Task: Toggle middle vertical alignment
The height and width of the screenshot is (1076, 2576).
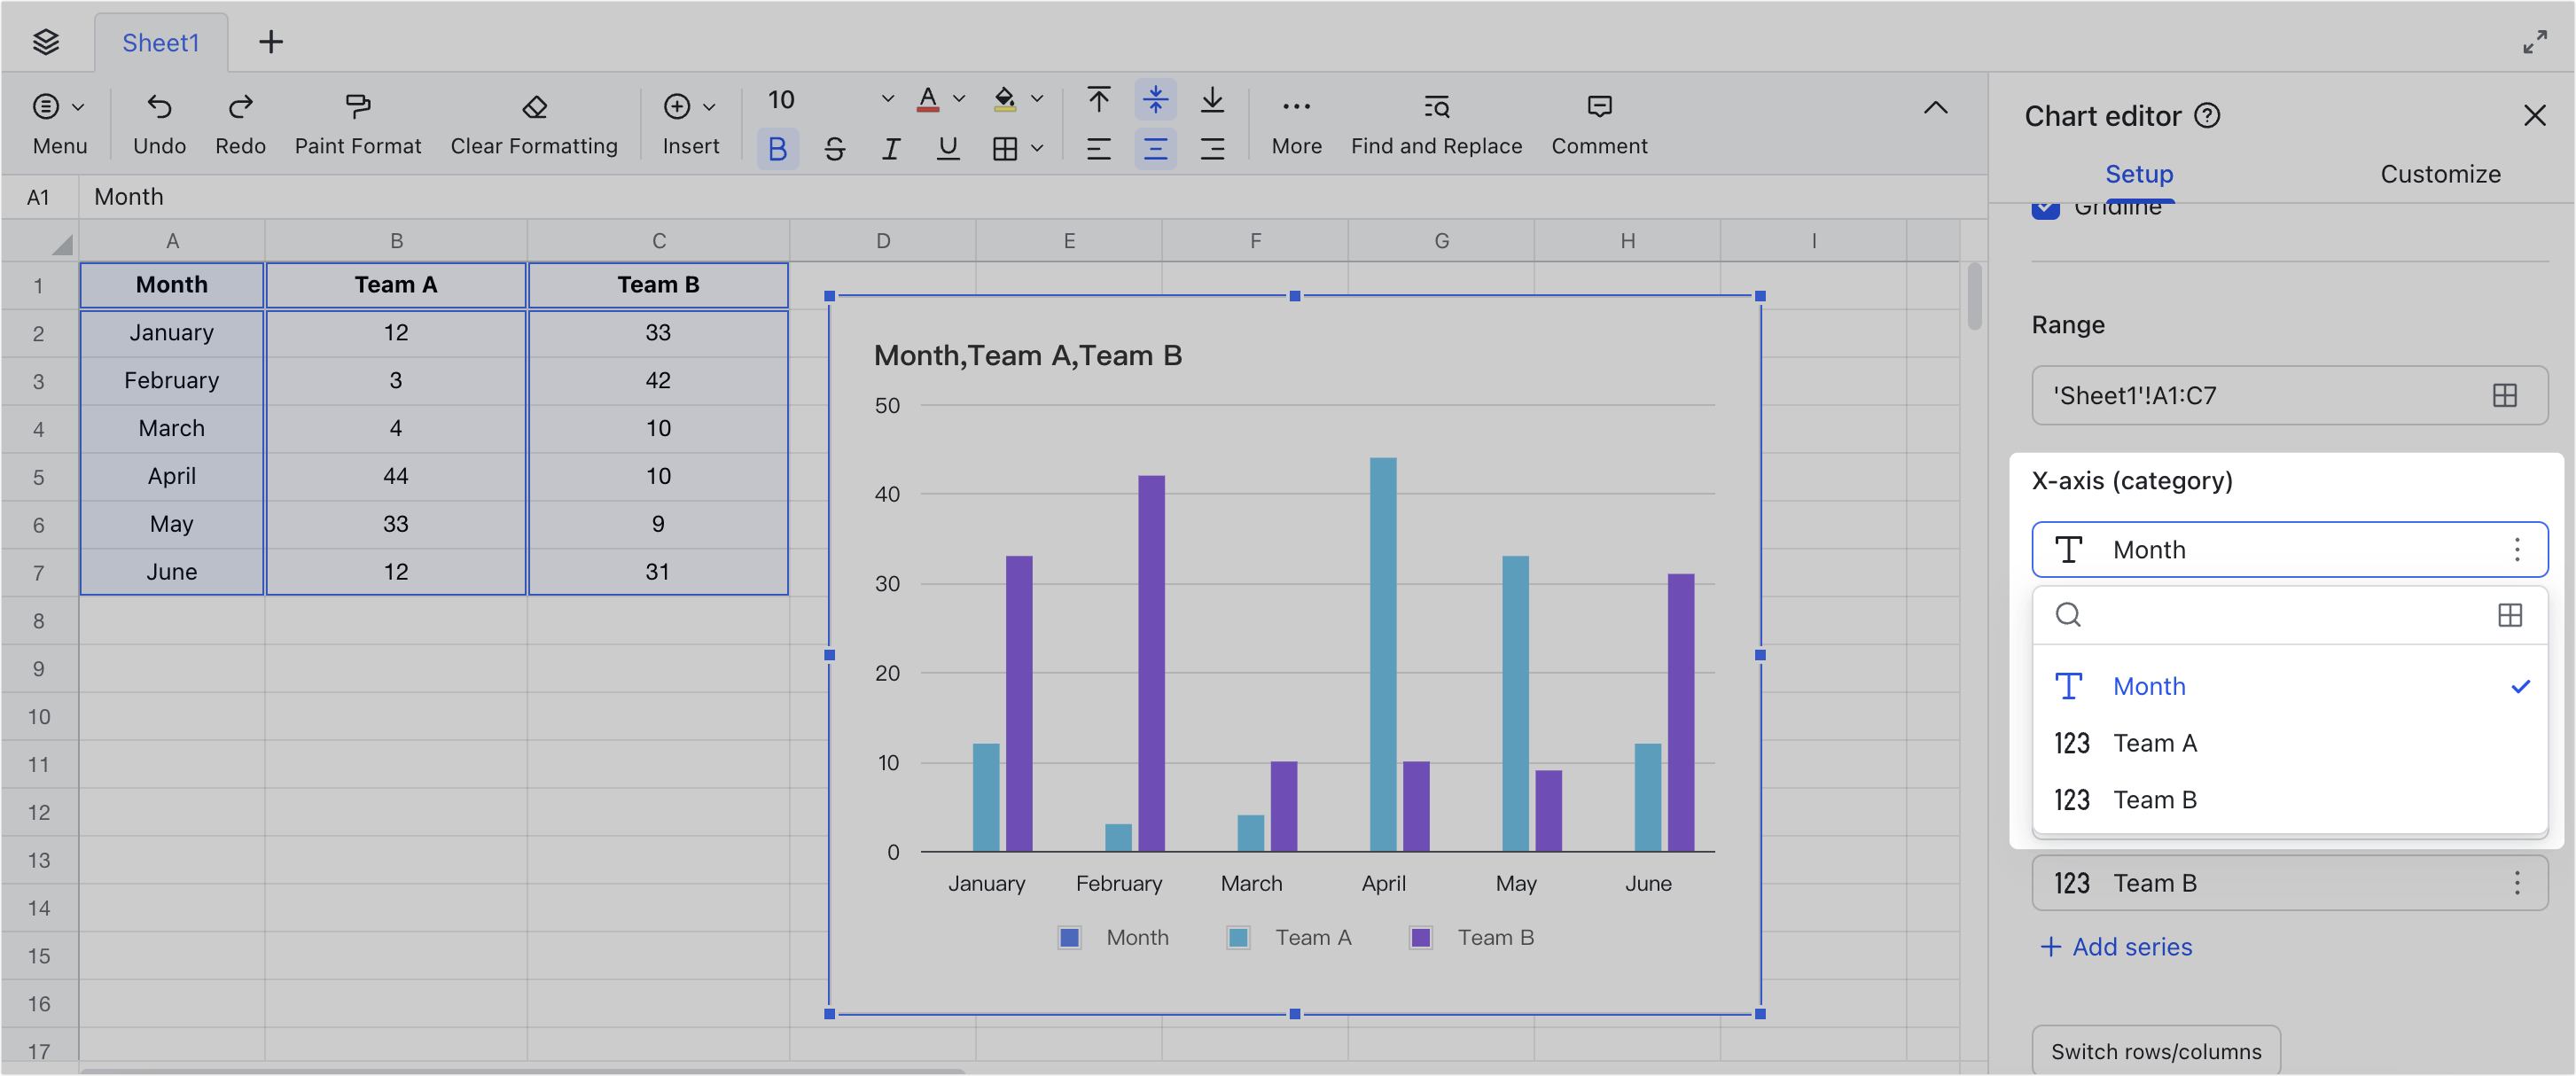Action: 1155,99
